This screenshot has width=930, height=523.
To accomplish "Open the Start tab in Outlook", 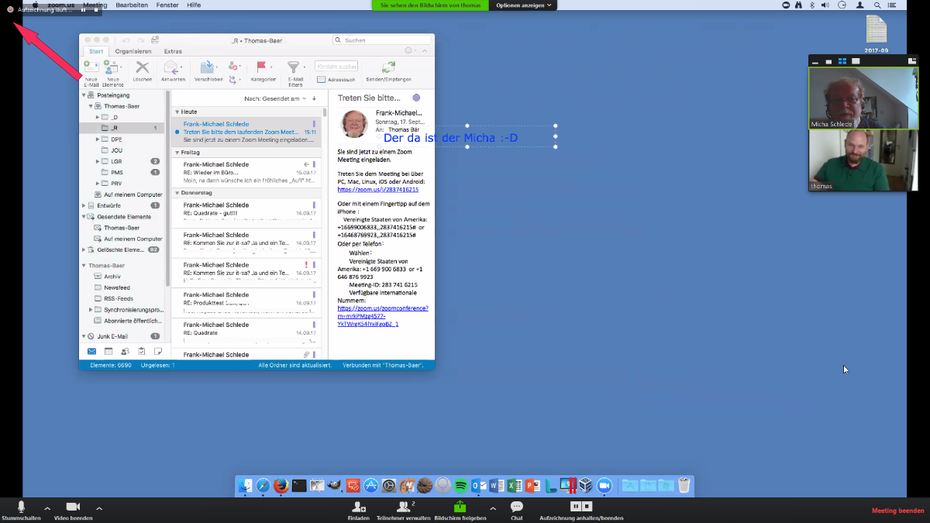I will click(96, 52).
